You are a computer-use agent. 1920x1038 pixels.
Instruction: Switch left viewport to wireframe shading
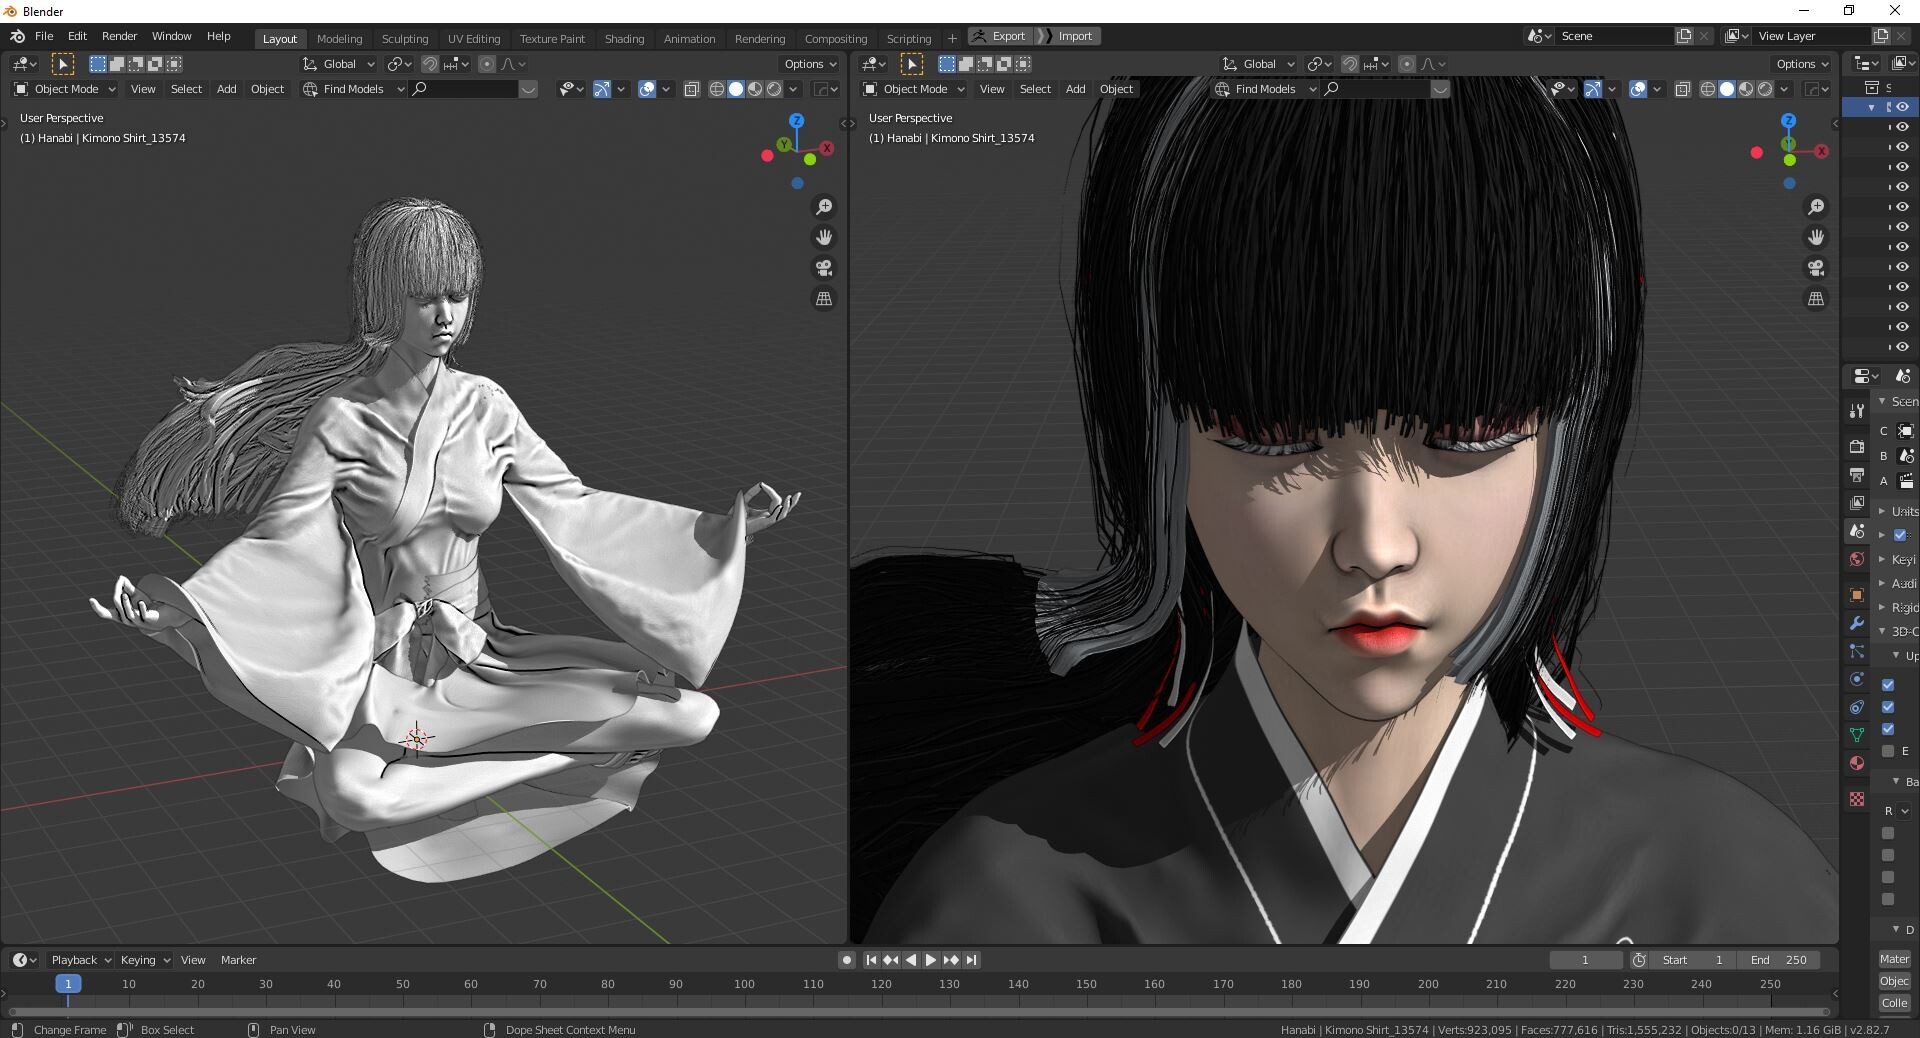(x=717, y=89)
